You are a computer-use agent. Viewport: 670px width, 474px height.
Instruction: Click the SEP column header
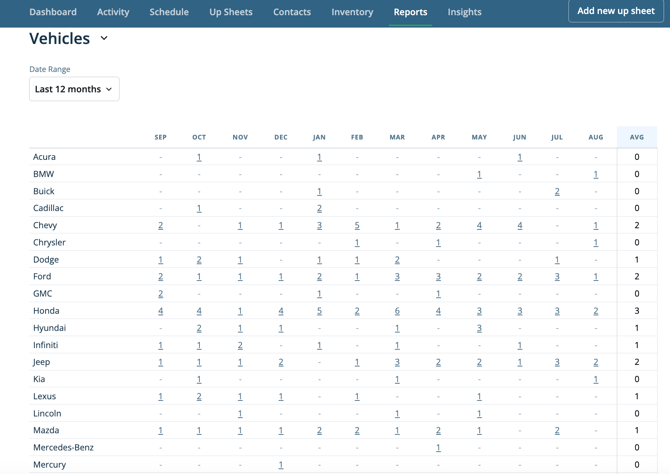point(160,137)
